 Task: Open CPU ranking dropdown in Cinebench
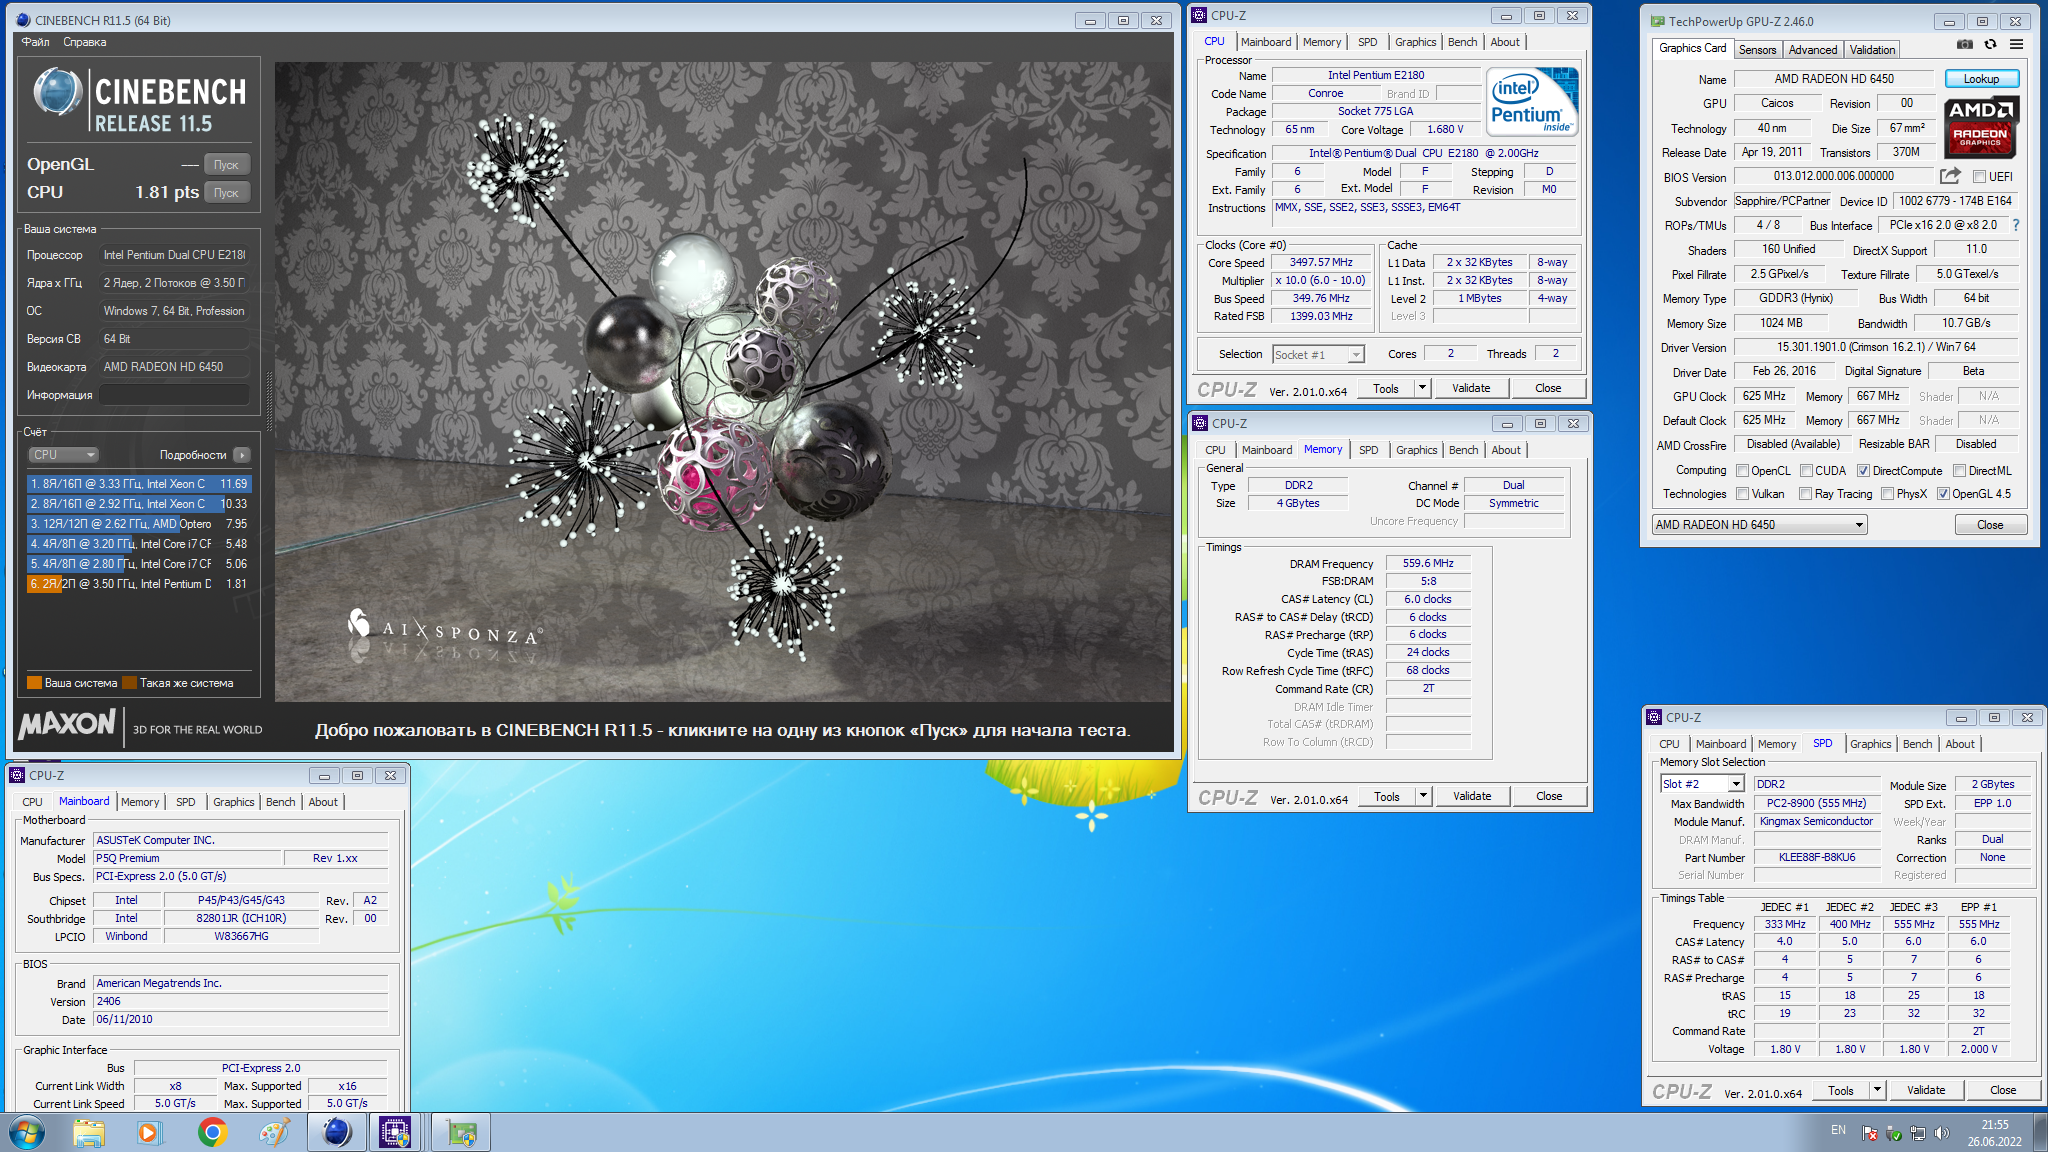[63, 455]
